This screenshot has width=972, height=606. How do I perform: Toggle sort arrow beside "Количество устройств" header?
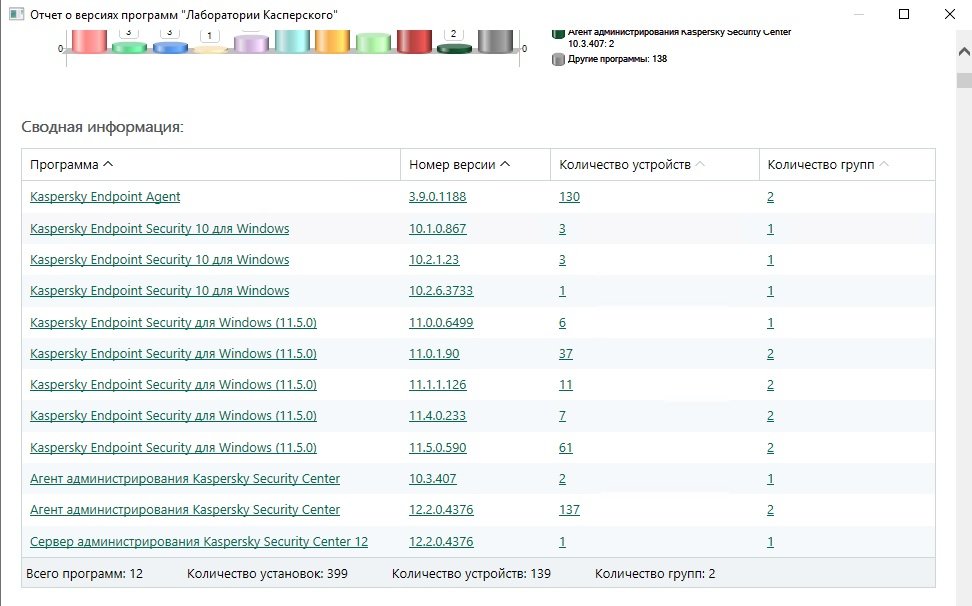[700, 164]
